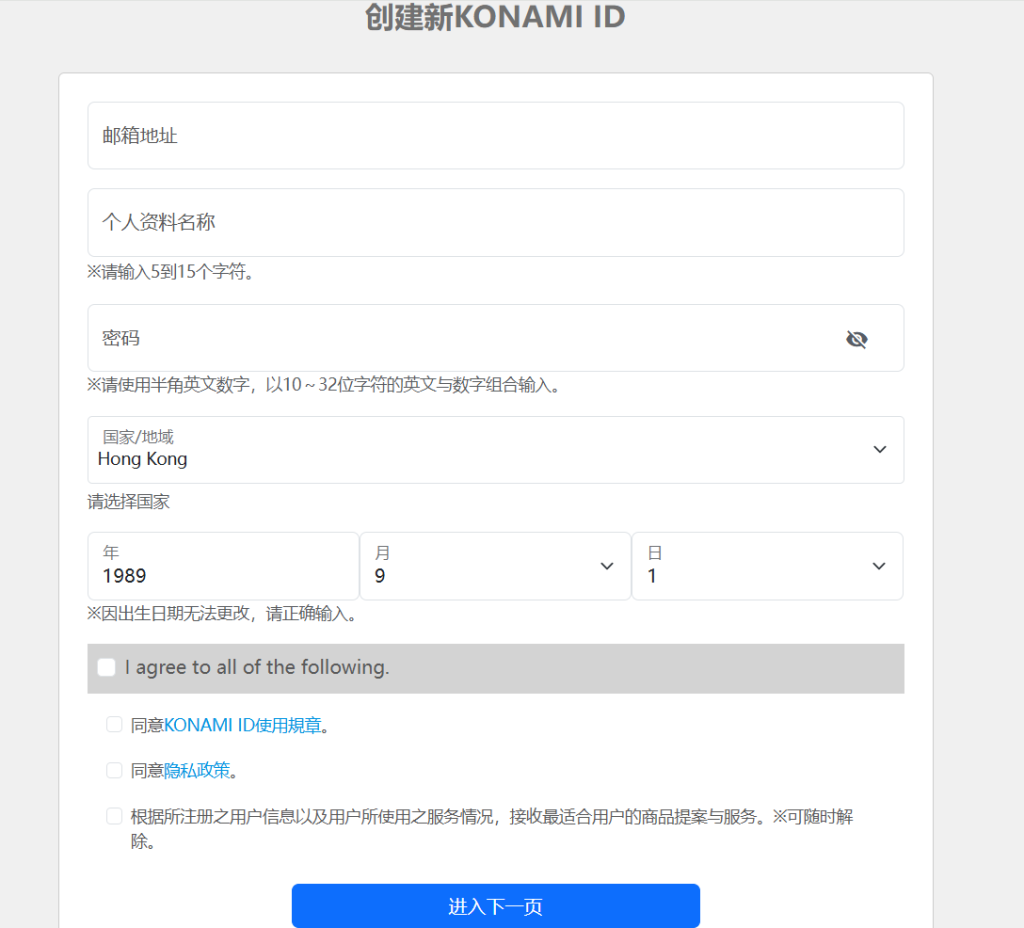Select the 个人资料名称 profile name field

click(495, 222)
